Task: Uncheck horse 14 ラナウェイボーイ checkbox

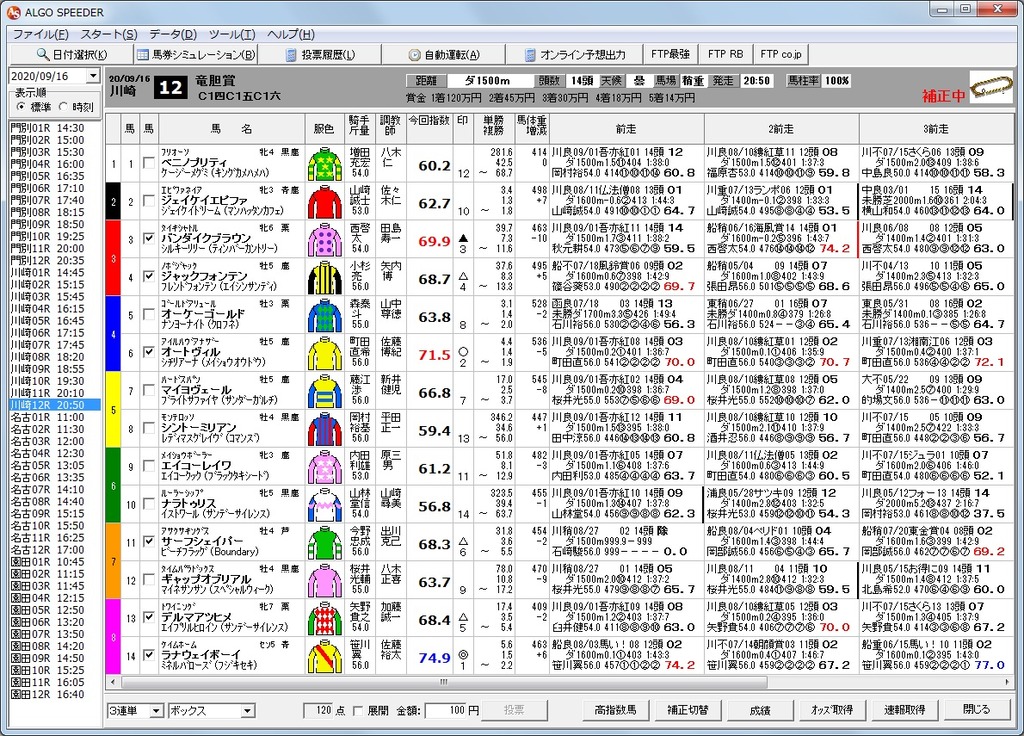Action: [149, 655]
